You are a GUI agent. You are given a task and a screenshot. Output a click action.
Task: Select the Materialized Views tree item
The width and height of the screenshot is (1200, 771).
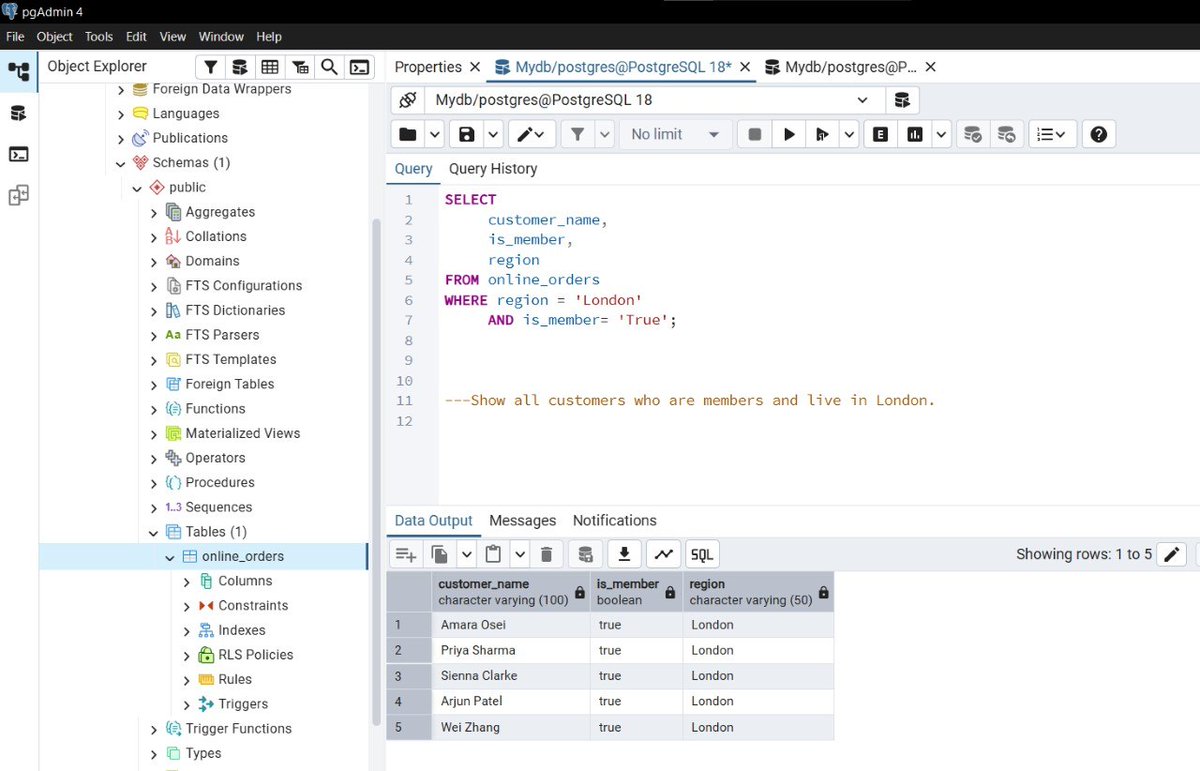[x=243, y=433]
